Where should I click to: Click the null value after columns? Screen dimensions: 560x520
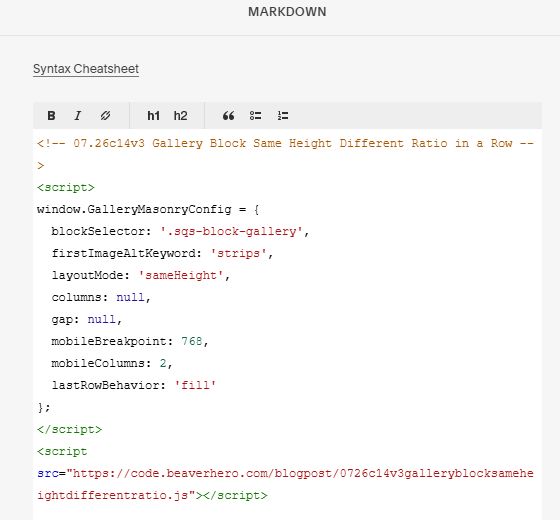click(130, 298)
